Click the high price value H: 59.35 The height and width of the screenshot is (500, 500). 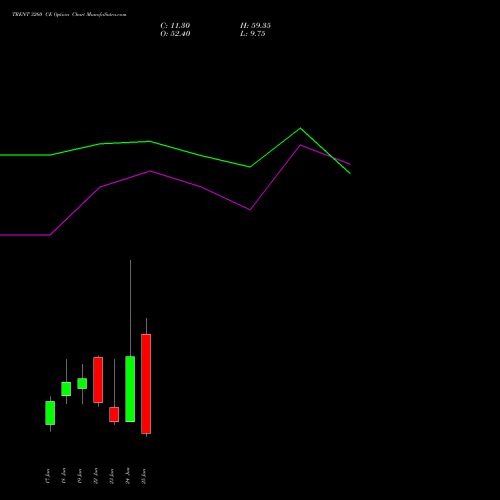pos(255,26)
